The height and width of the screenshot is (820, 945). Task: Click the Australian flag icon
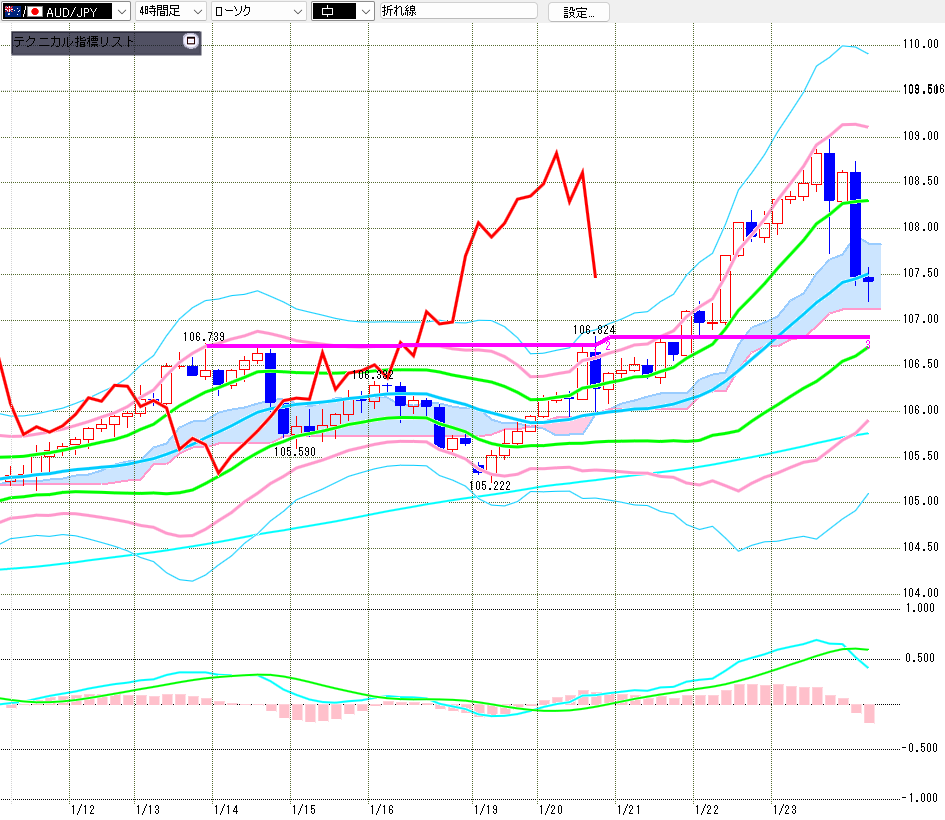pos(11,11)
